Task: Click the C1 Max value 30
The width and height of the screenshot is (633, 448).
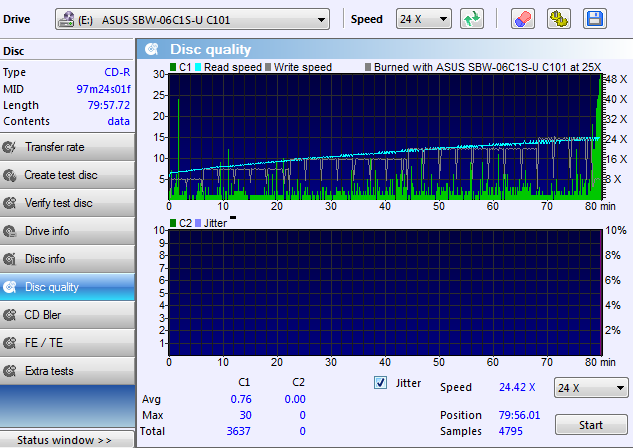Action: pyautogui.click(x=245, y=415)
